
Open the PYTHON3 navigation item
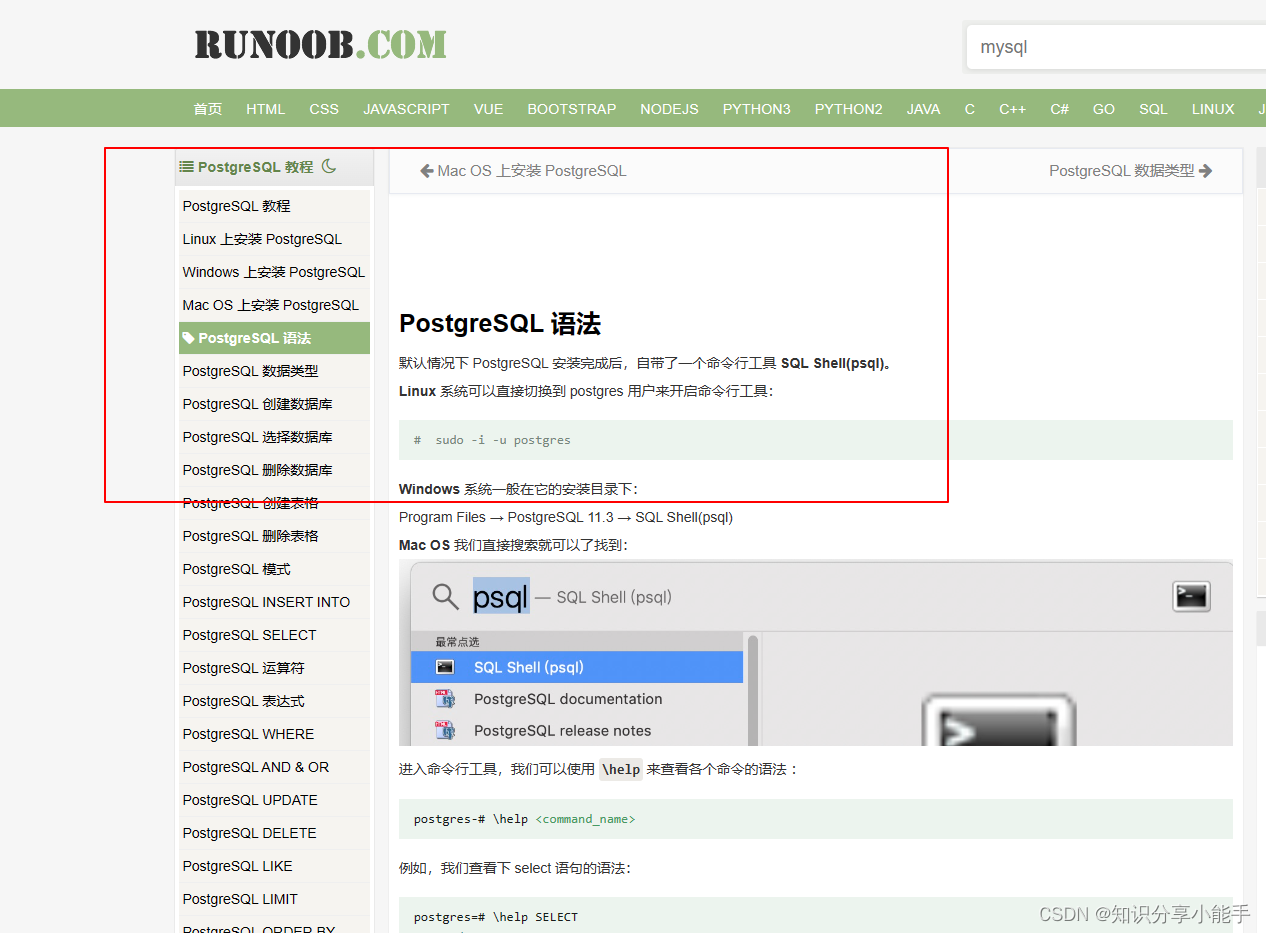click(757, 109)
